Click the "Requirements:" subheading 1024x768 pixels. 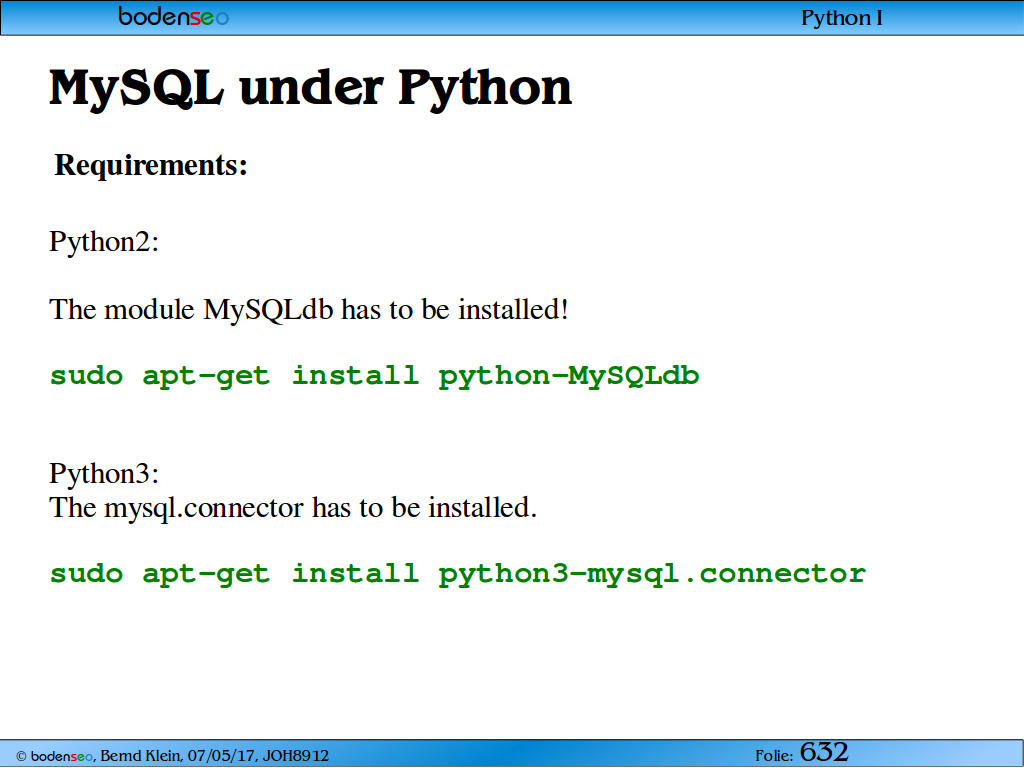[x=151, y=165]
